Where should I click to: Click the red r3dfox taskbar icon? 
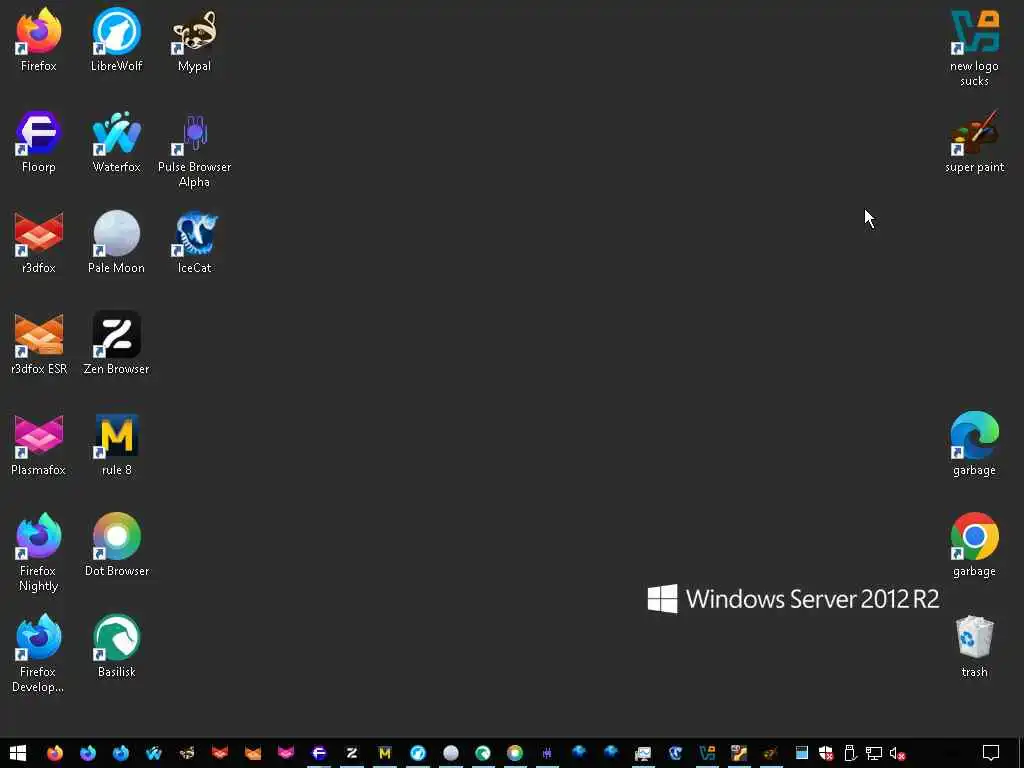click(219, 753)
